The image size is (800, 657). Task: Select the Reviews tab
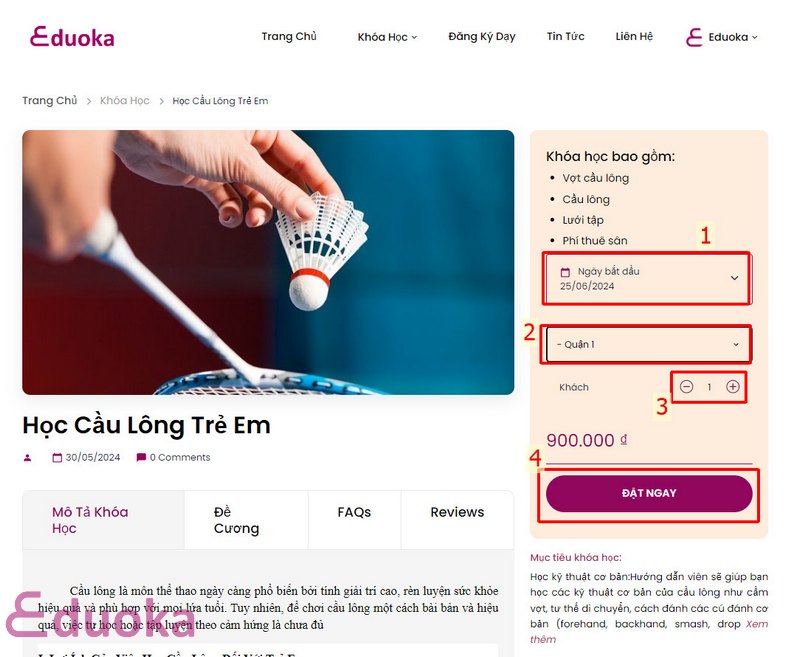(x=457, y=512)
